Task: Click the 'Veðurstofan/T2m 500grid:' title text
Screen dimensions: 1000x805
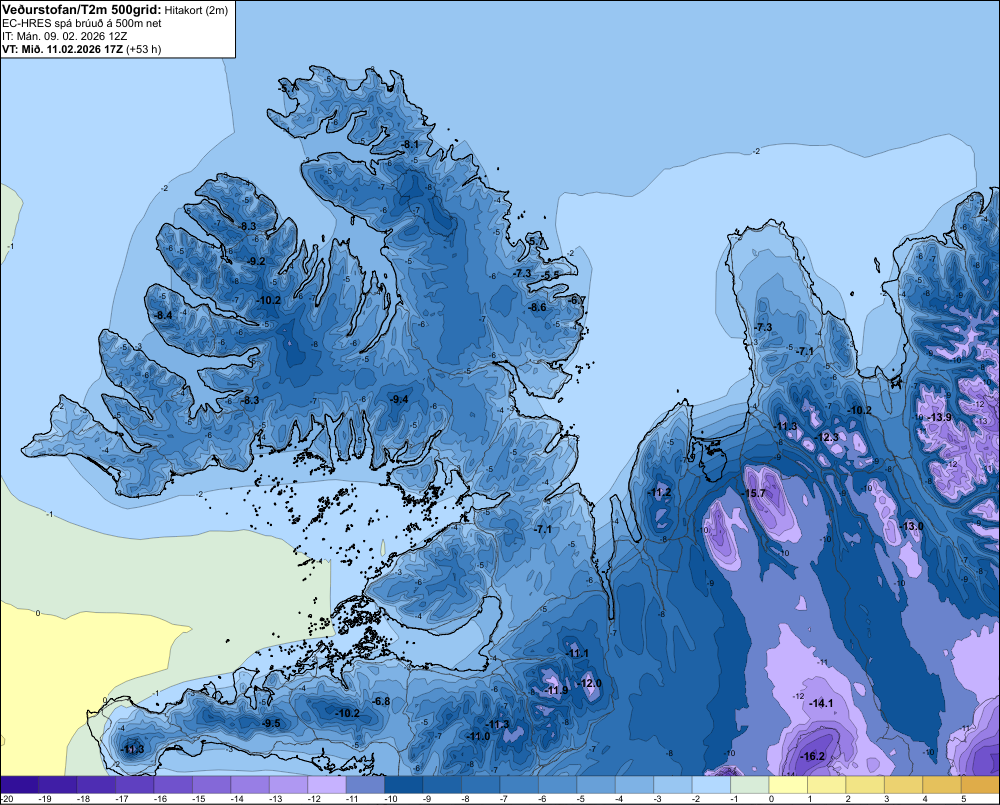Action: tap(82, 10)
